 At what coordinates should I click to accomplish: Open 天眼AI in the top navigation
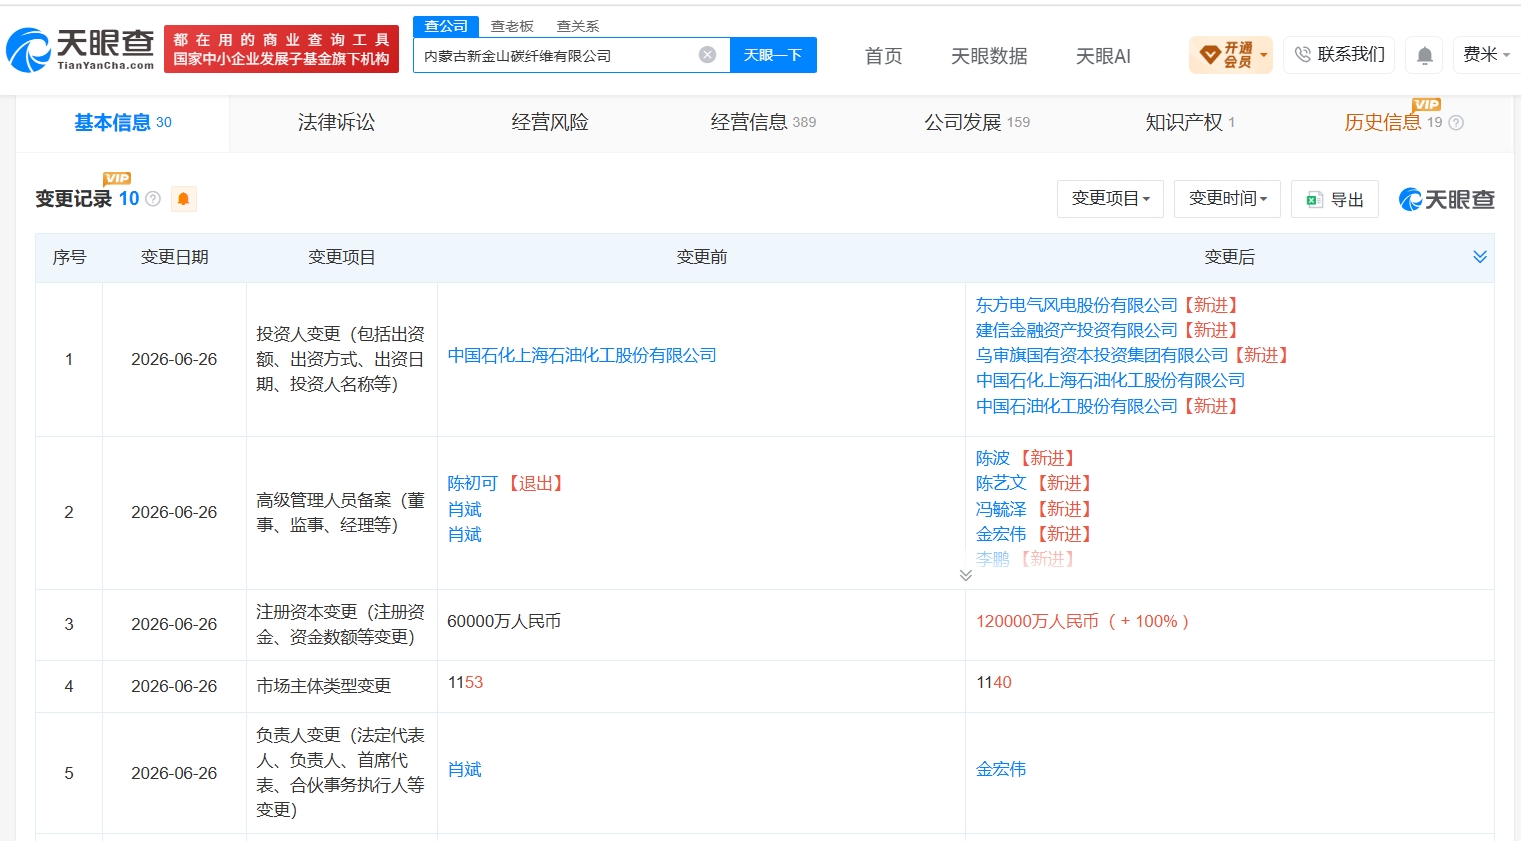click(x=1103, y=56)
